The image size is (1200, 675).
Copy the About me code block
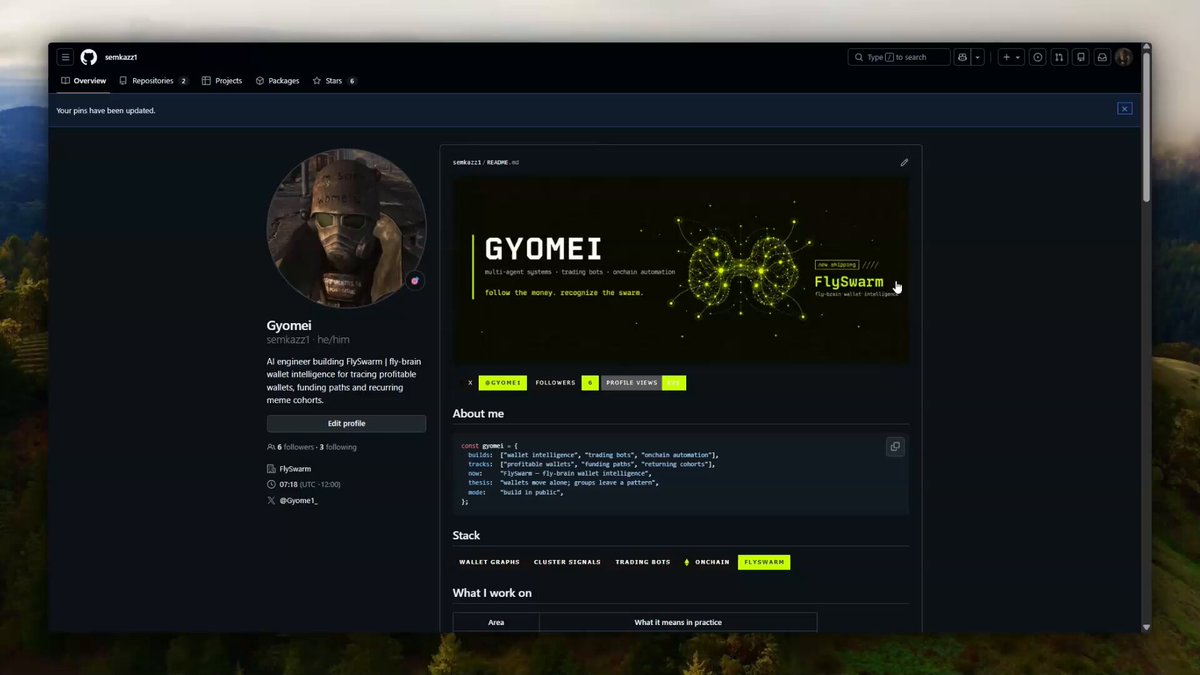point(895,447)
